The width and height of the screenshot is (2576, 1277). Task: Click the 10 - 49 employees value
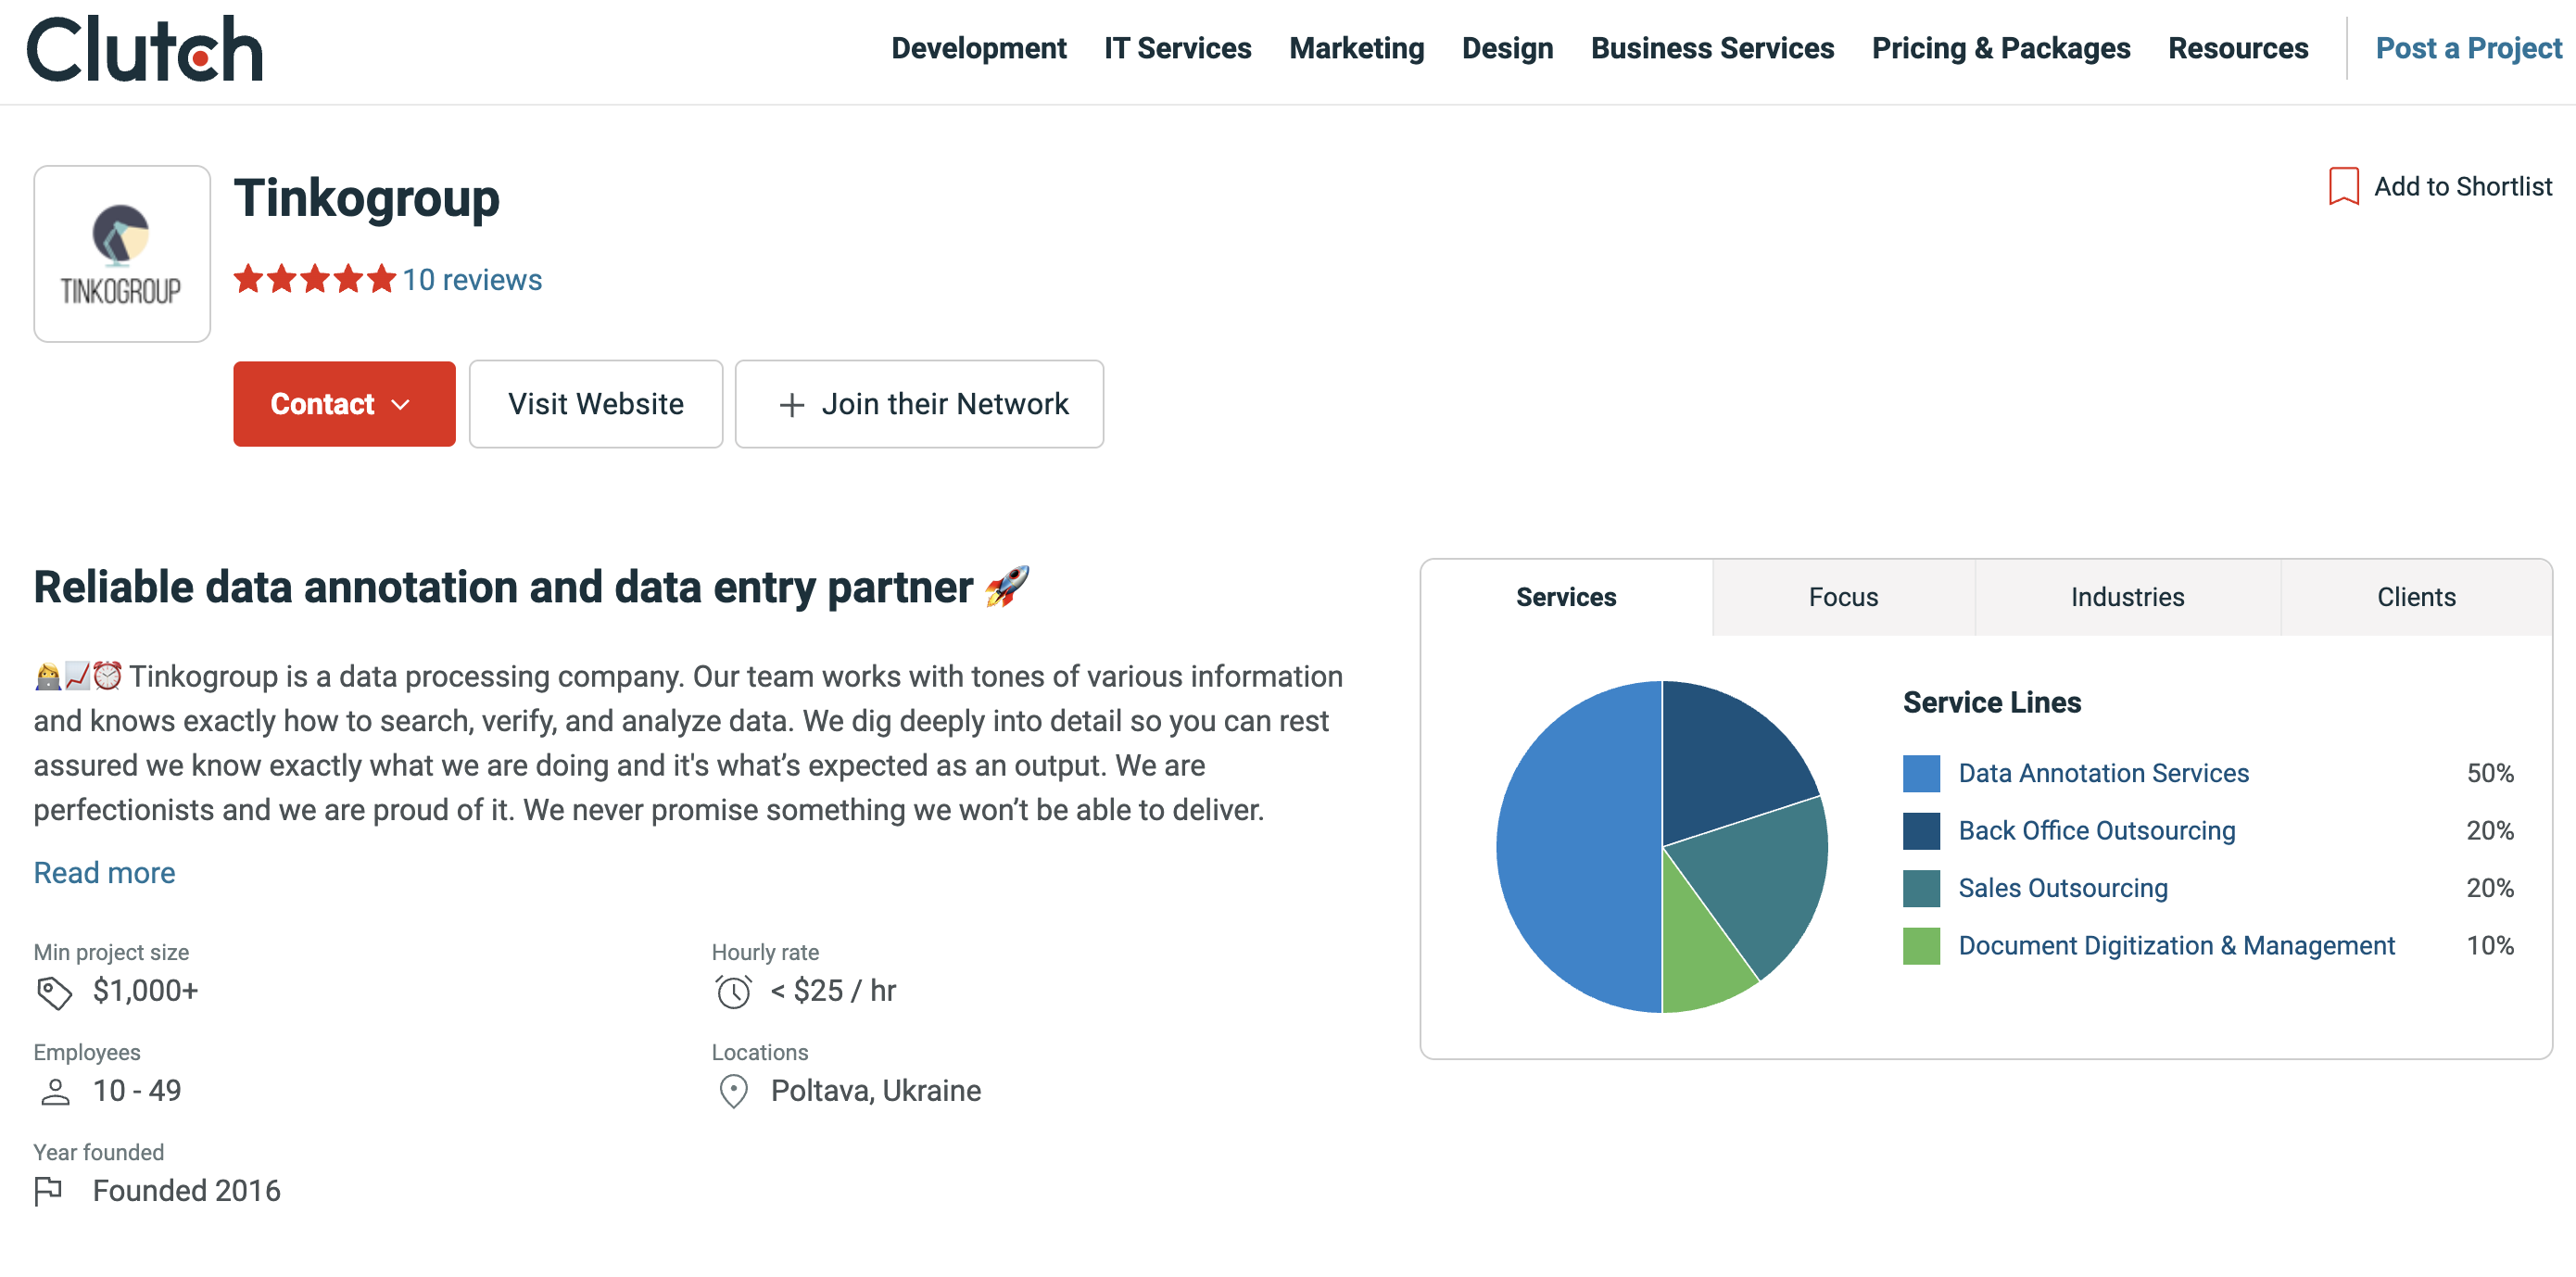tap(137, 1091)
